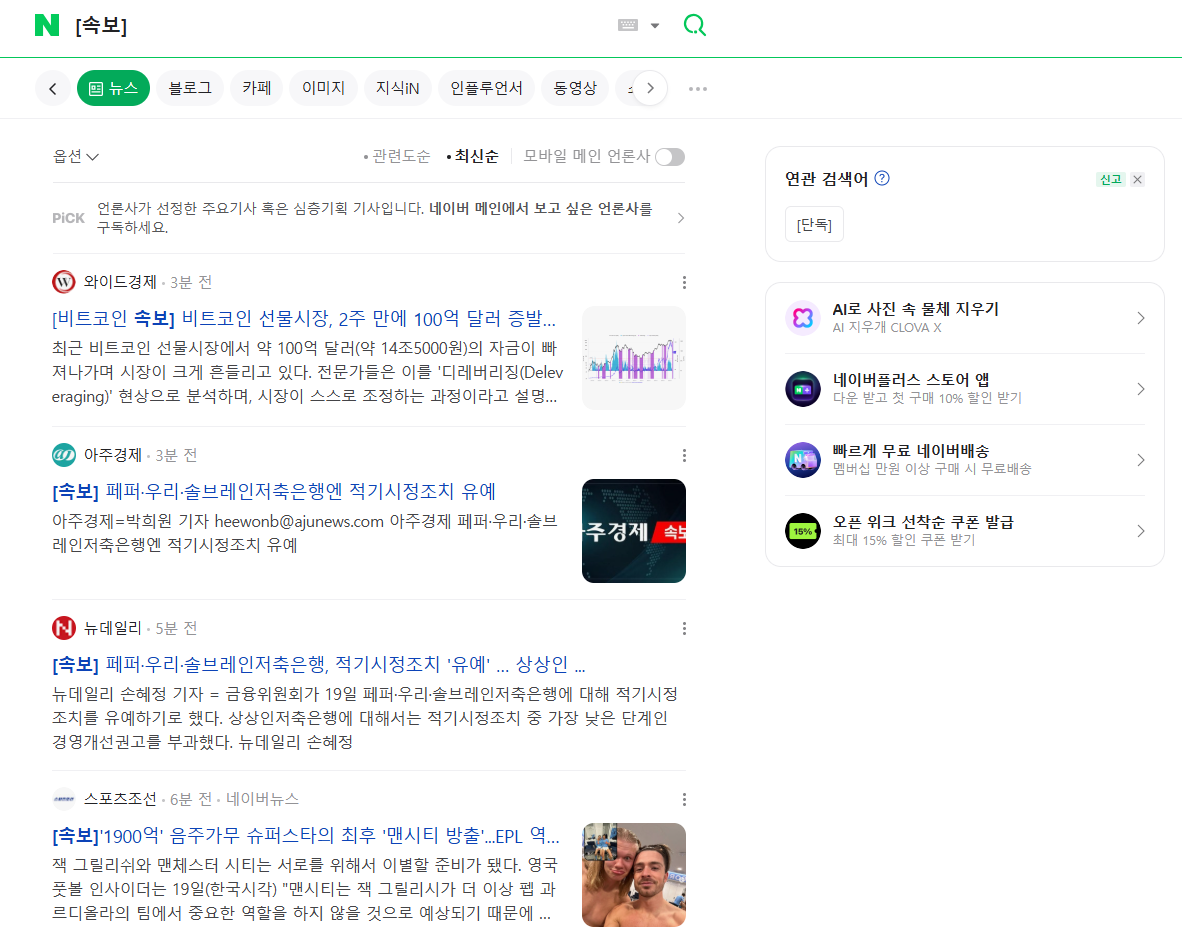
Task: Open the 뉴데일리 상상인 headline
Action: point(319,664)
